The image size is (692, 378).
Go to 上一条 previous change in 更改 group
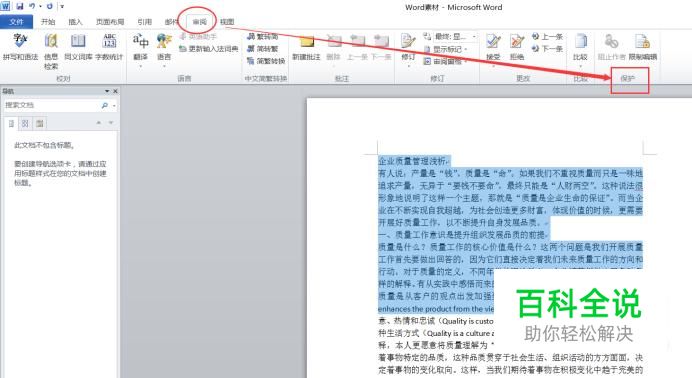pos(547,37)
